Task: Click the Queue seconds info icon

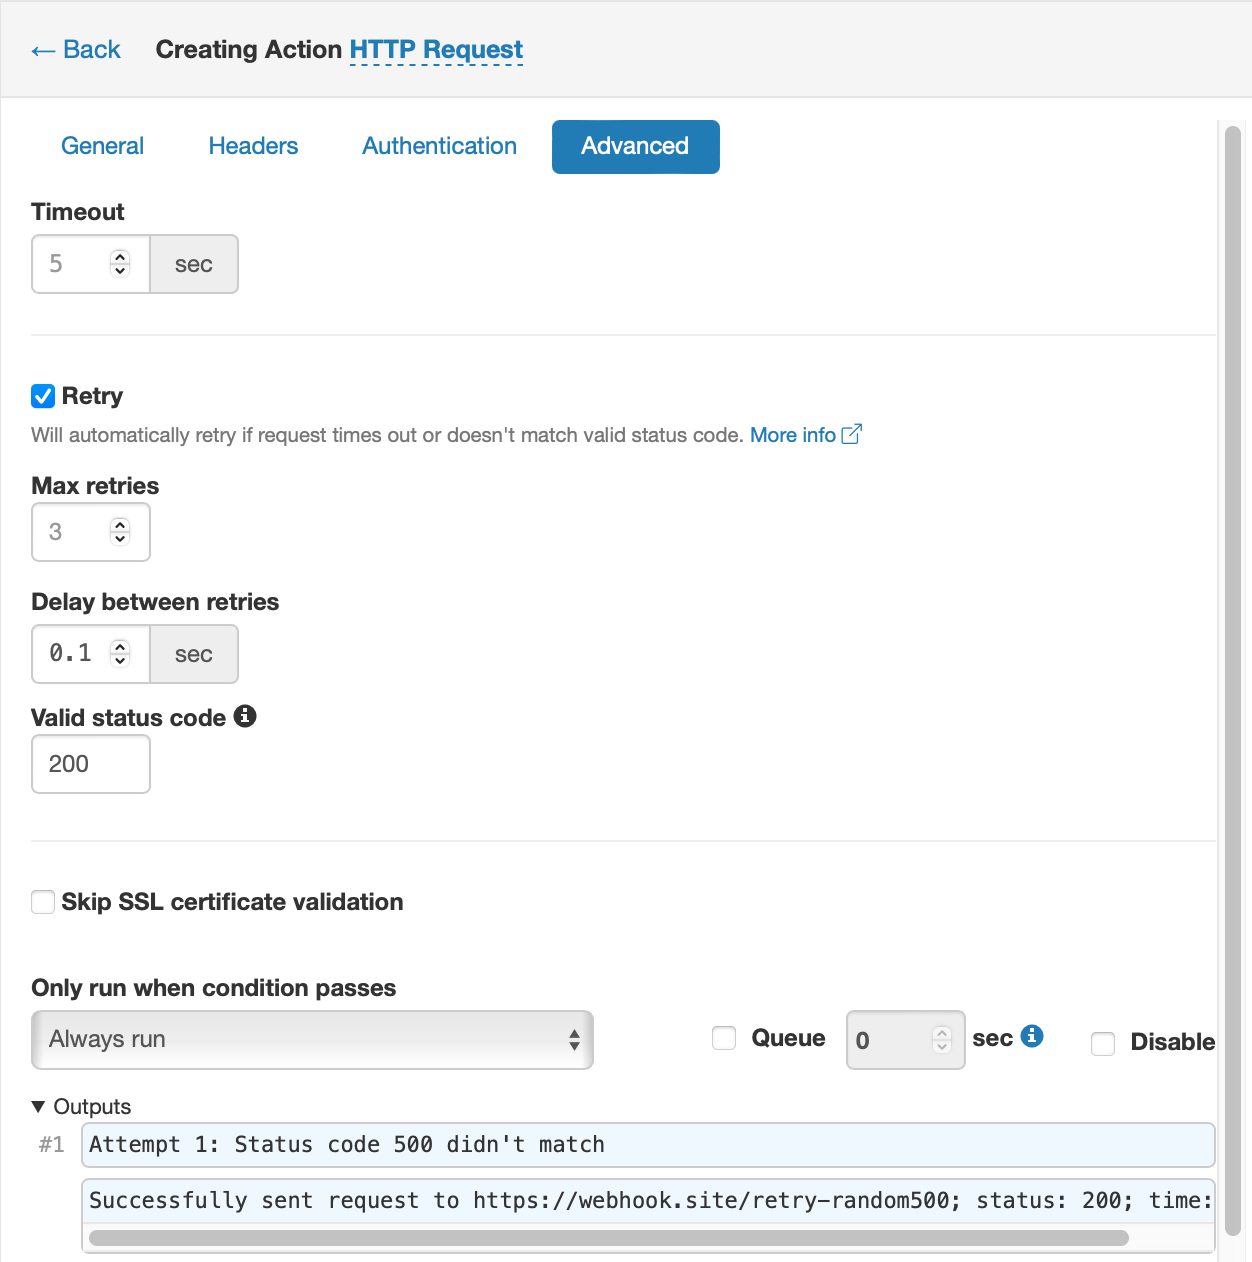Action: click(1032, 1036)
